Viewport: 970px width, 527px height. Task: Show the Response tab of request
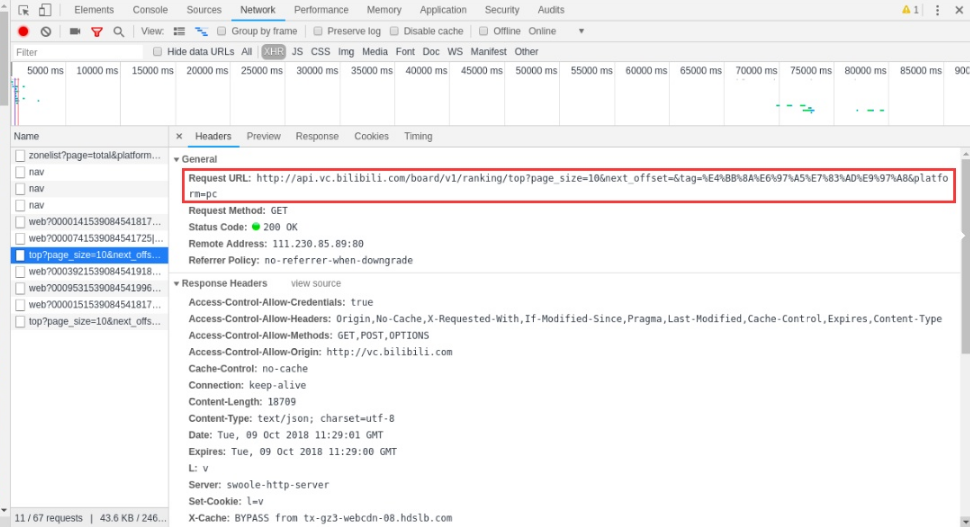coord(317,136)
